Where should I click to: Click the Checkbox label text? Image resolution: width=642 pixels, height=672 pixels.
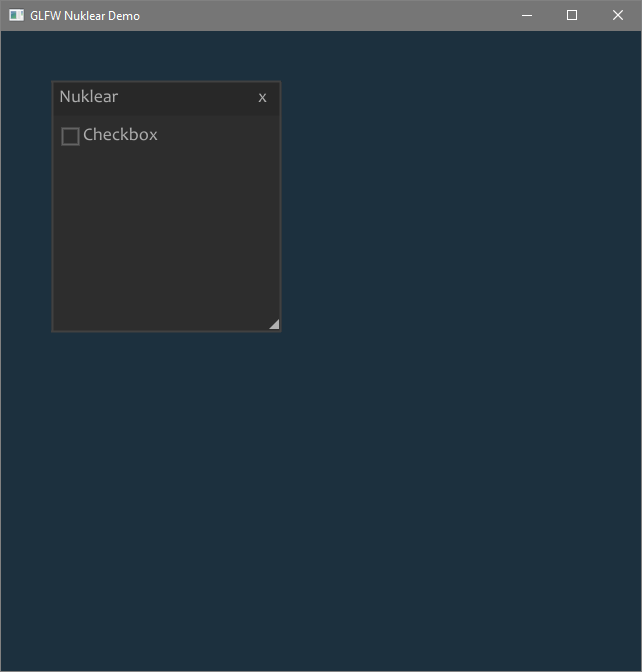tap(120, 135)
